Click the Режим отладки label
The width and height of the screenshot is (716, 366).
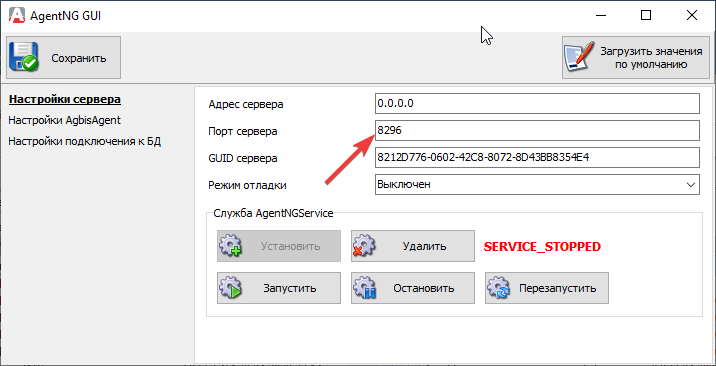[247, 185]
